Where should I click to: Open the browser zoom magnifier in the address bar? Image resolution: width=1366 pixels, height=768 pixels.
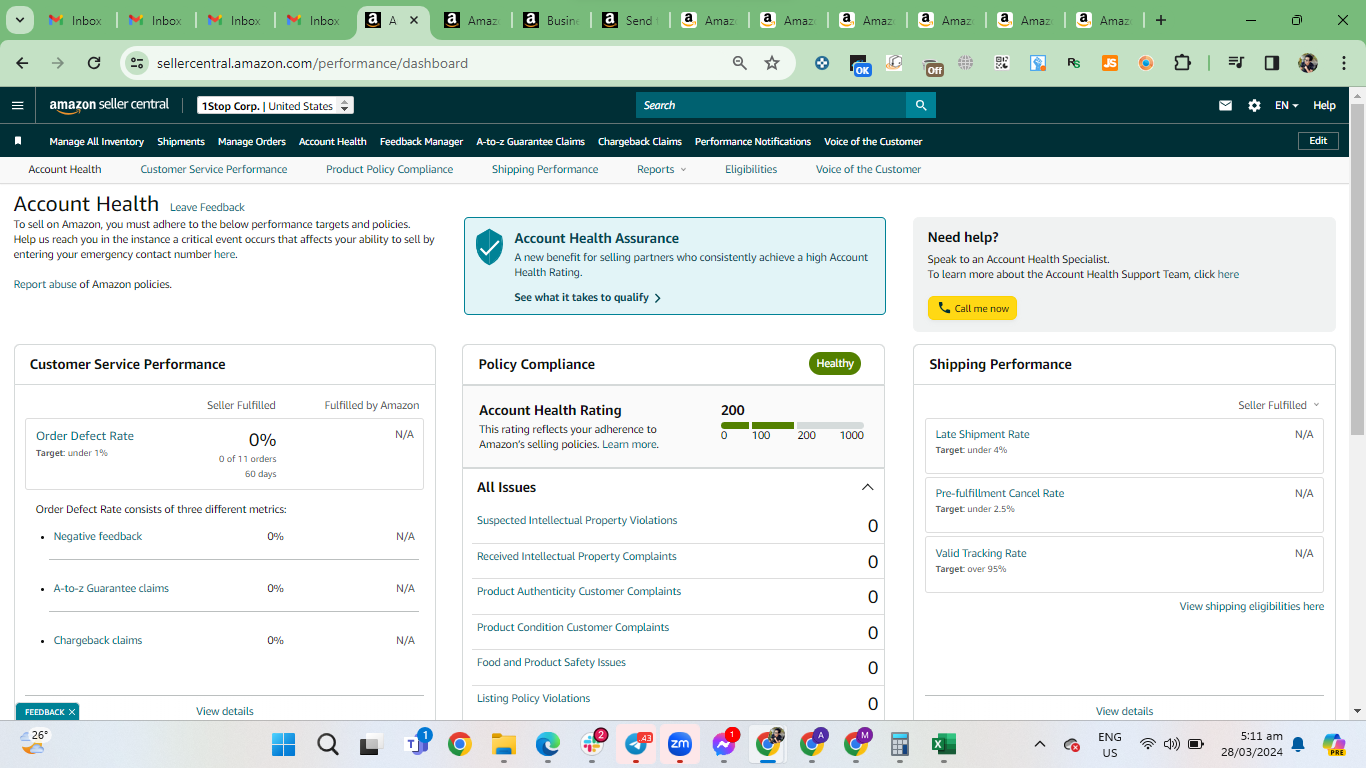click(740, 63)
